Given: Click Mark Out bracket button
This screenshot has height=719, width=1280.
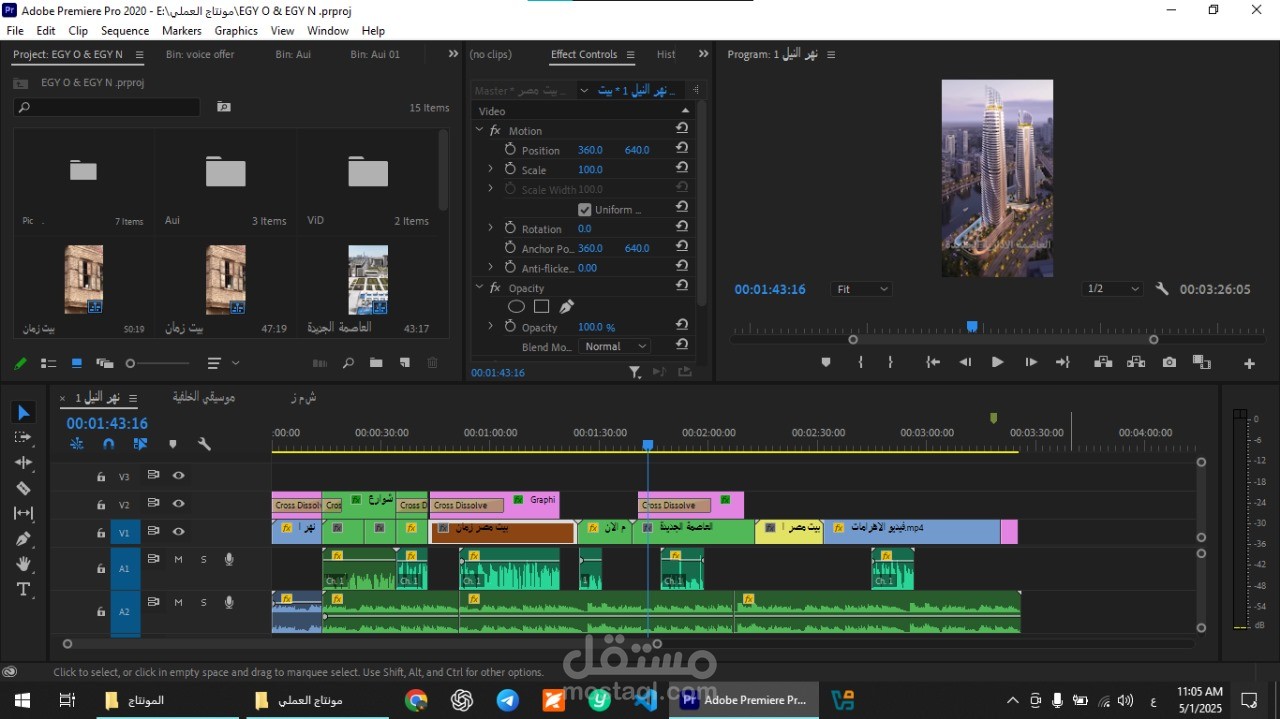Looking at the screenshot, I should [890, 362].
